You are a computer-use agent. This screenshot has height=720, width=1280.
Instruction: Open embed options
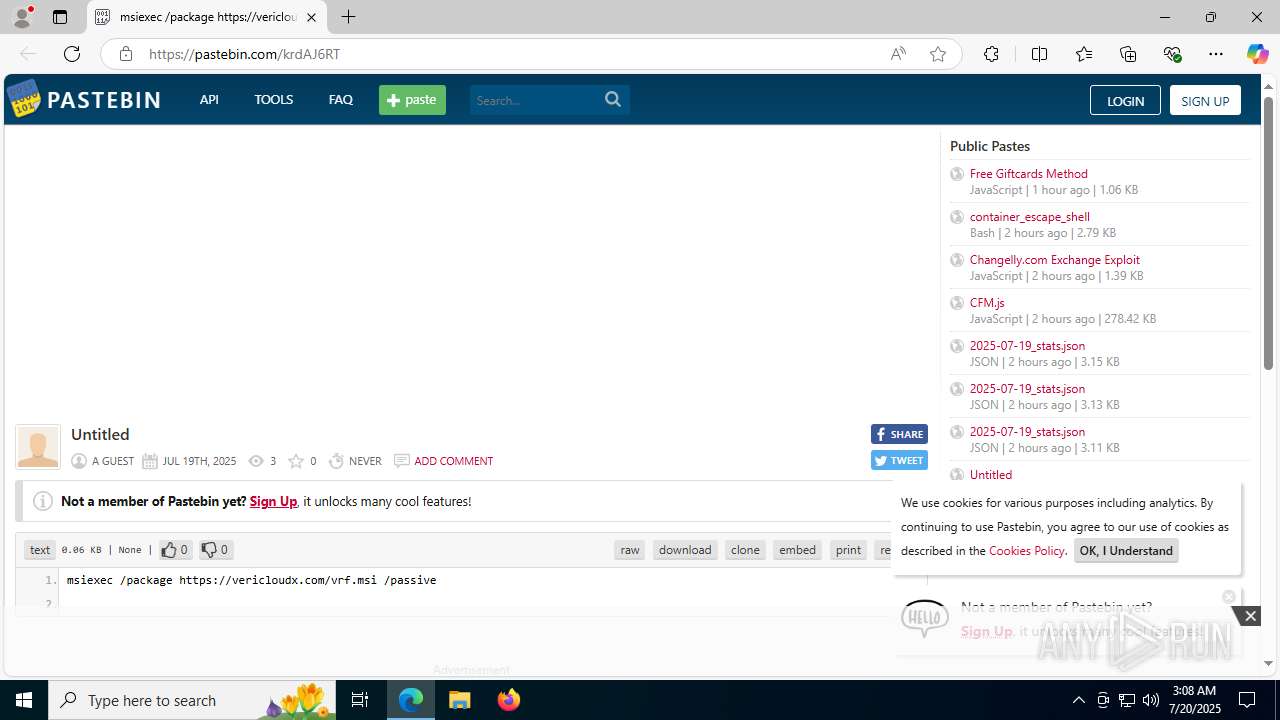coord(797,549)
